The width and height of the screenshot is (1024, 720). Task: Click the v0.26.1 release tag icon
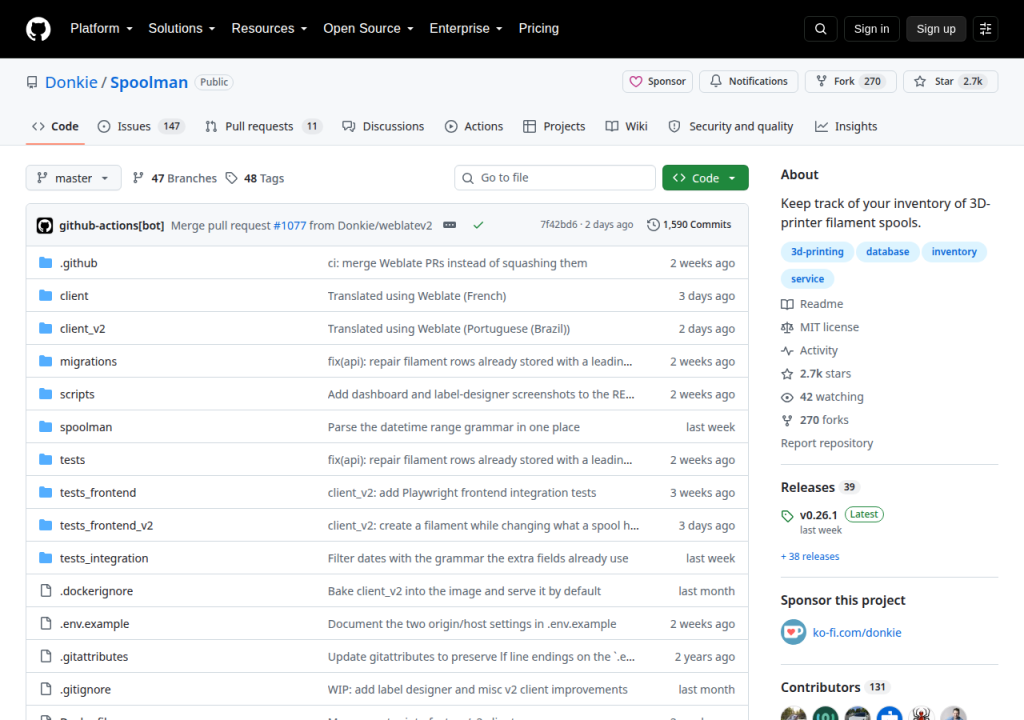point(788,515)
